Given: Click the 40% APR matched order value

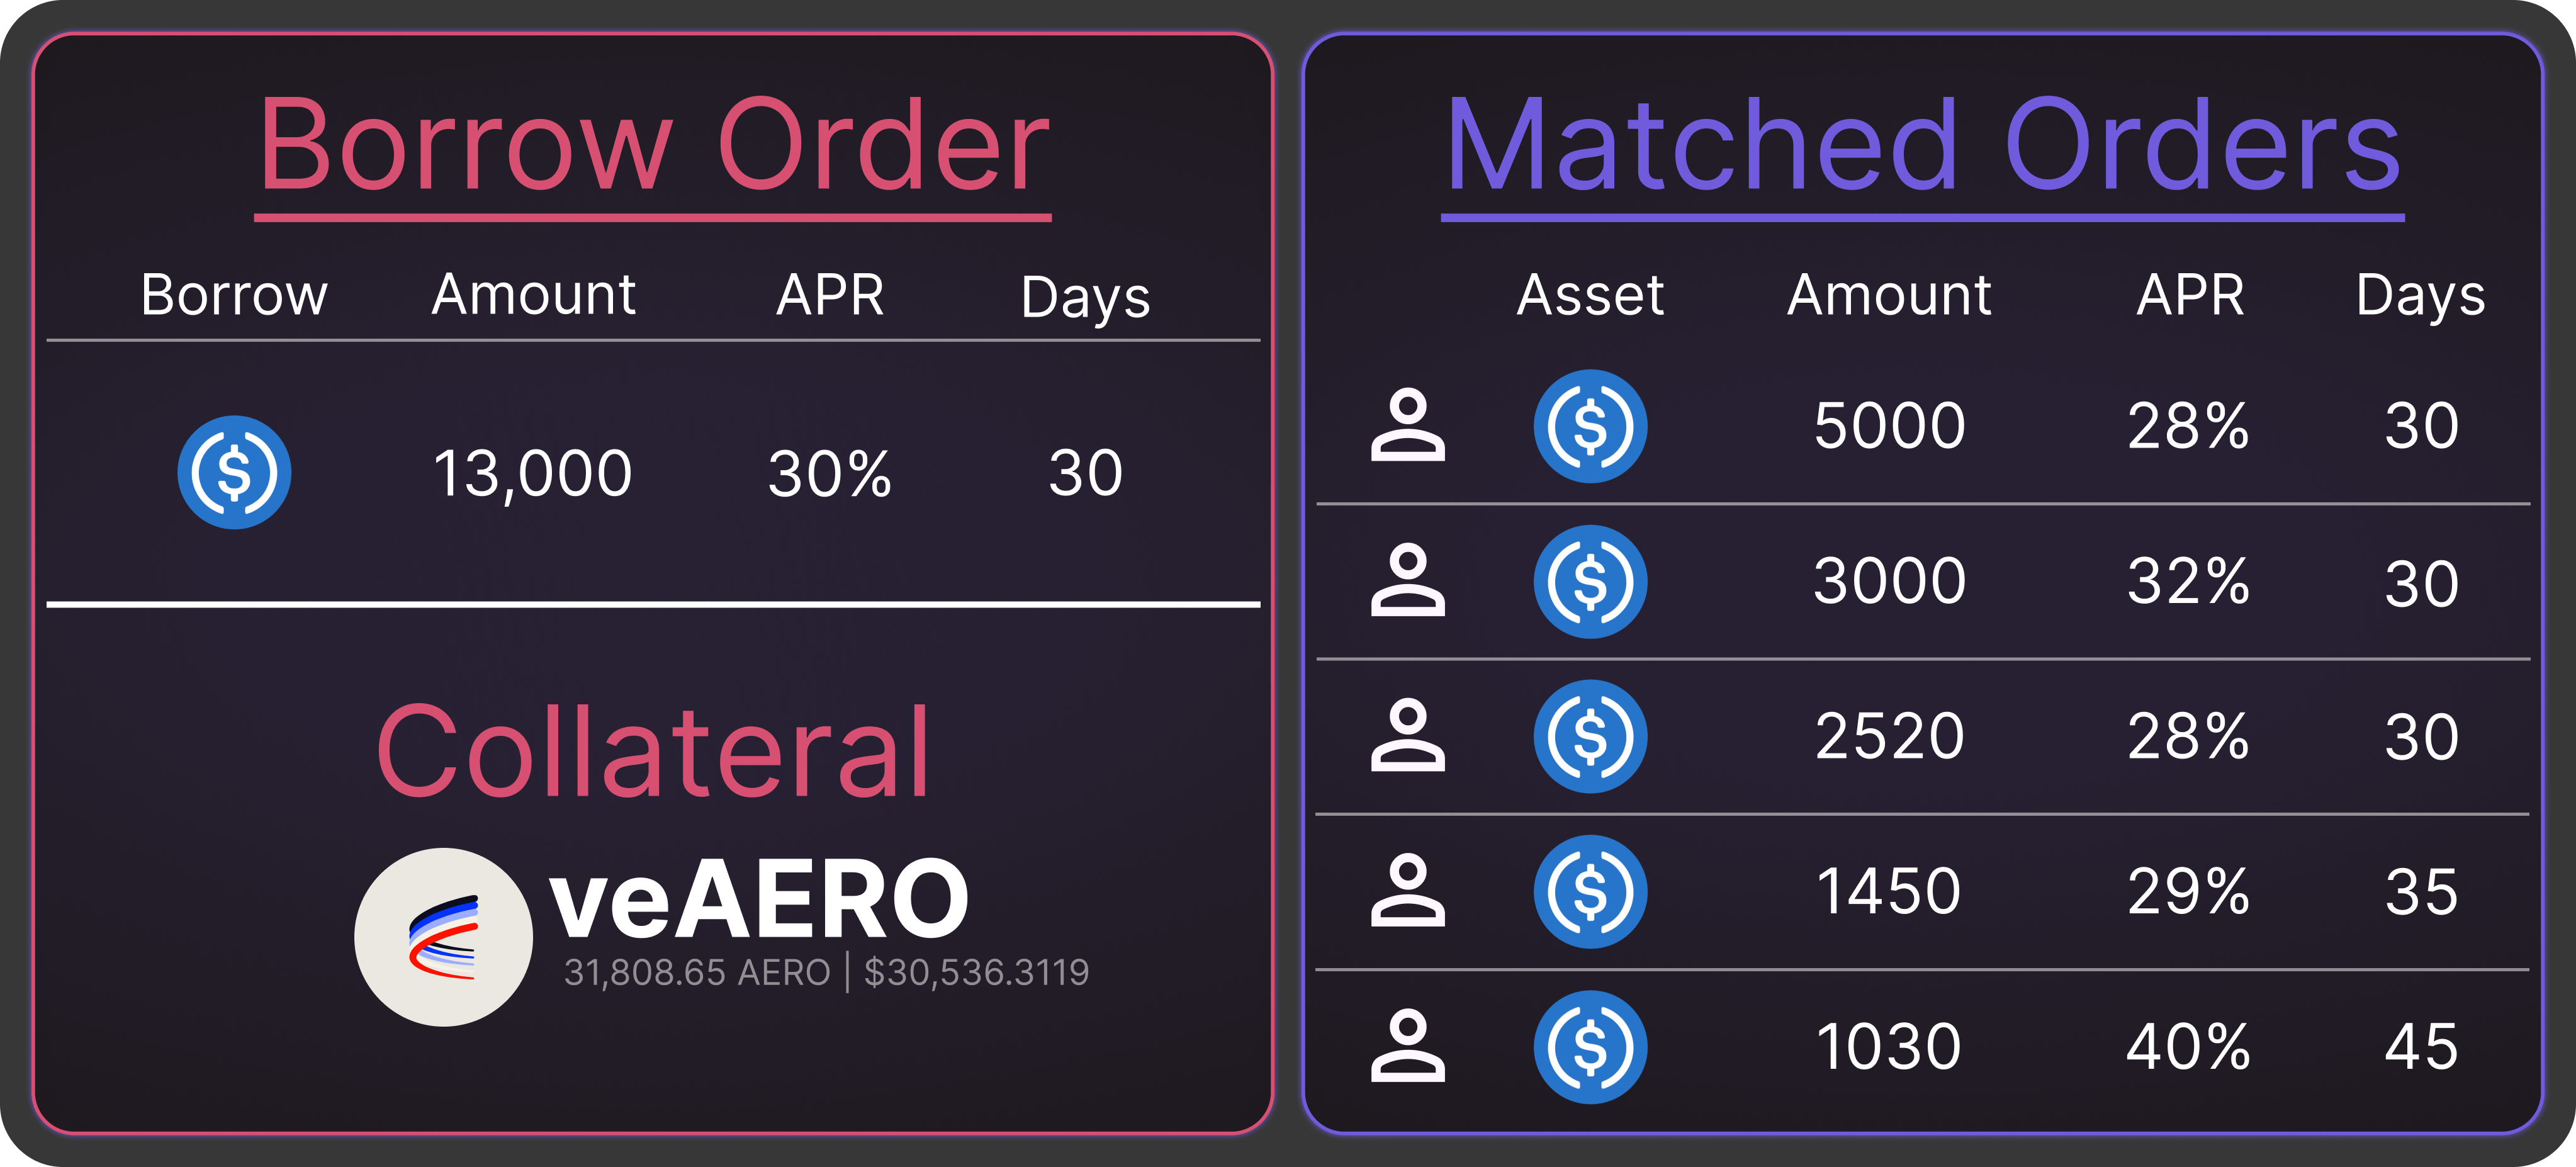Looking at the screenshot, I should (x=2188, y=1047).
